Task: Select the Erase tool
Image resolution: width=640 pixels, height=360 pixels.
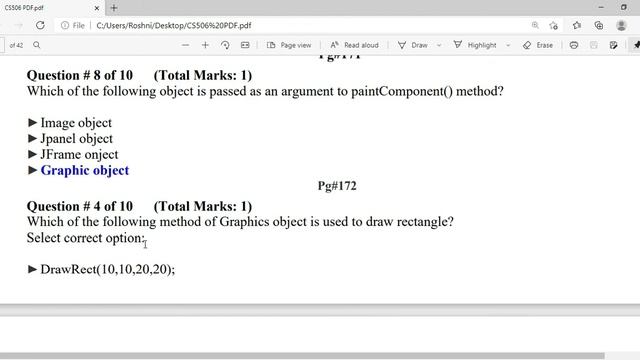Action: (538, 45)
